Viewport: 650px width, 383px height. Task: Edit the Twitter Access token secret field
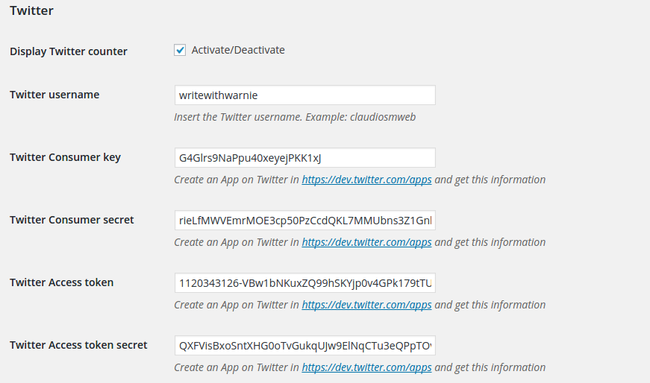click(305, 346)
